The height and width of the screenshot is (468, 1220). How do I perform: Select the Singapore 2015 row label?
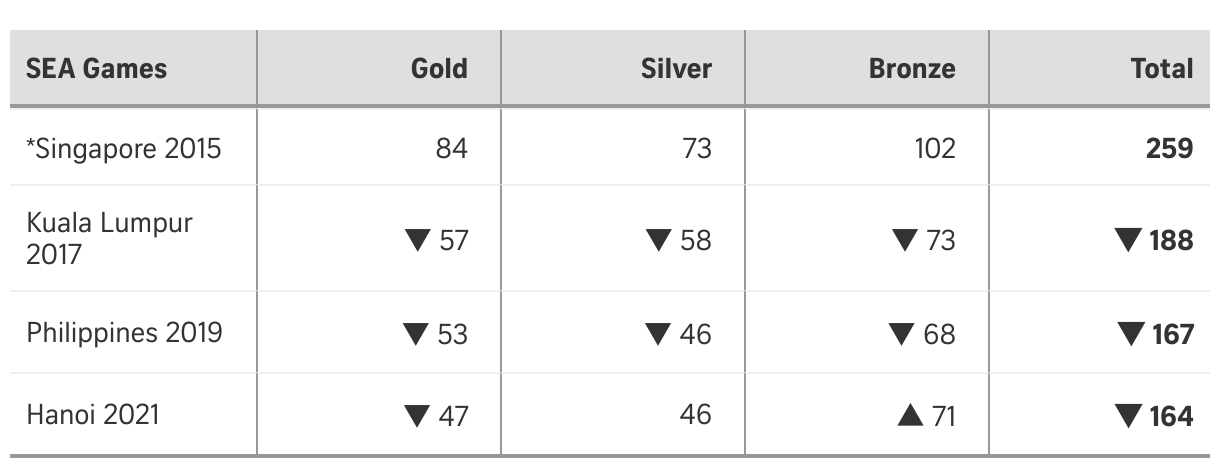tap(124, 148)
